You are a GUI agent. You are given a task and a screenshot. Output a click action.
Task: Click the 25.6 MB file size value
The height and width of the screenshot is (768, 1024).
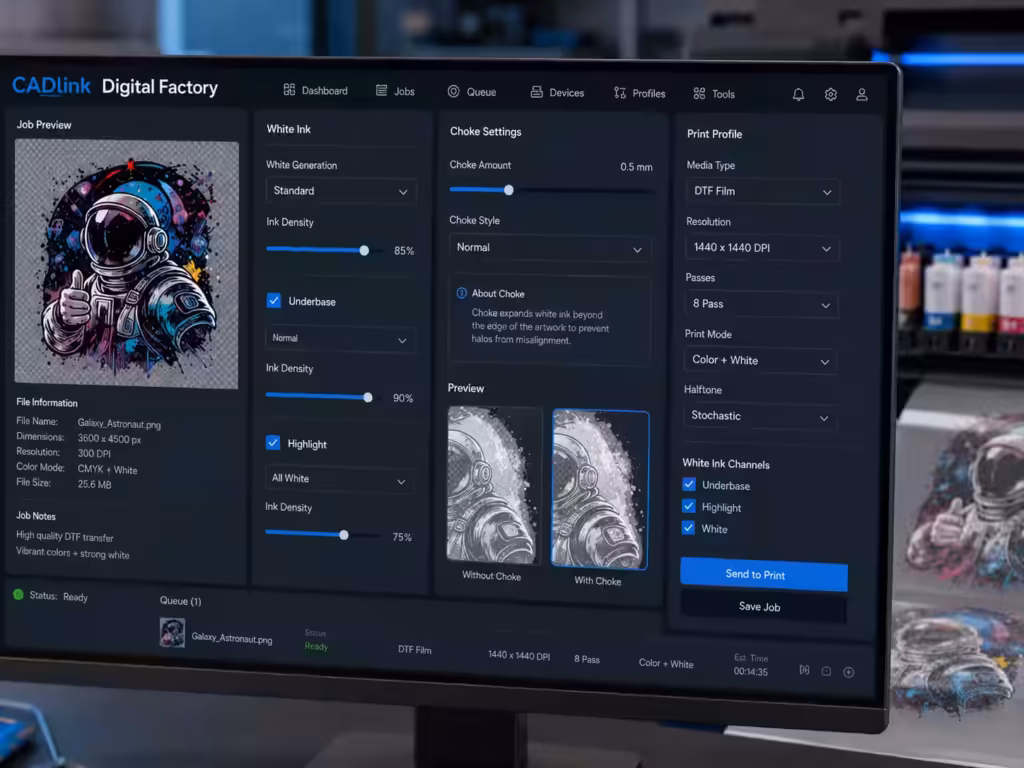95,485
